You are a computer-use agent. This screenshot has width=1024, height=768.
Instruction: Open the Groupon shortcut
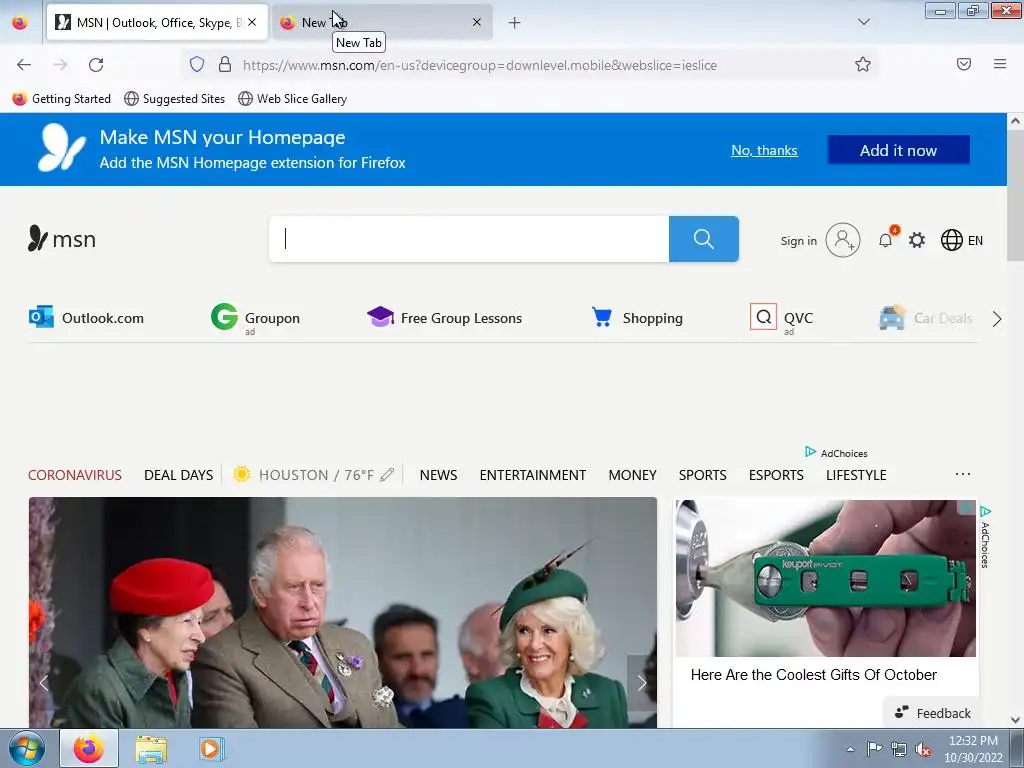click(x=255, y=318)
